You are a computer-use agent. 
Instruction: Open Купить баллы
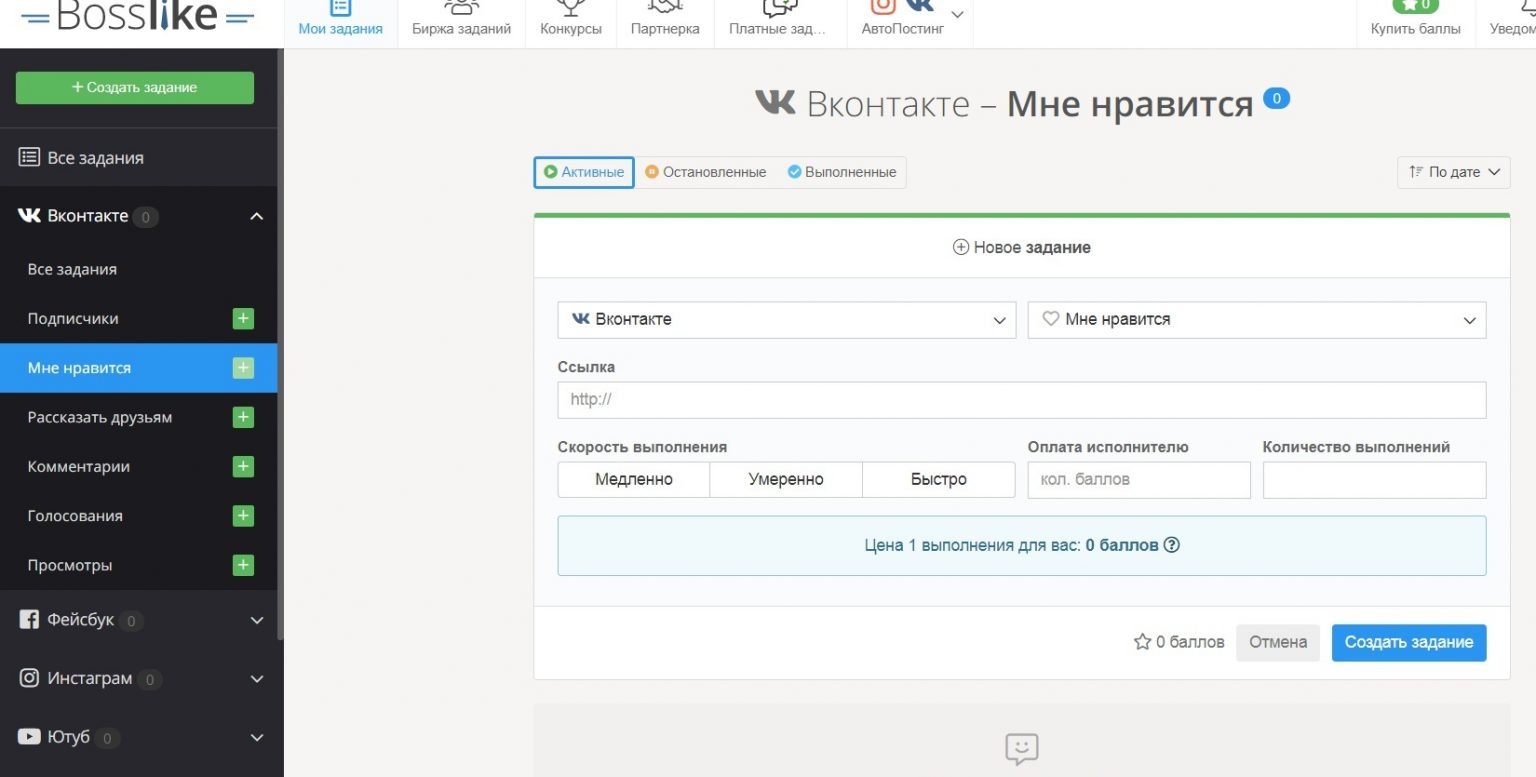click(x=1416, y=23)
